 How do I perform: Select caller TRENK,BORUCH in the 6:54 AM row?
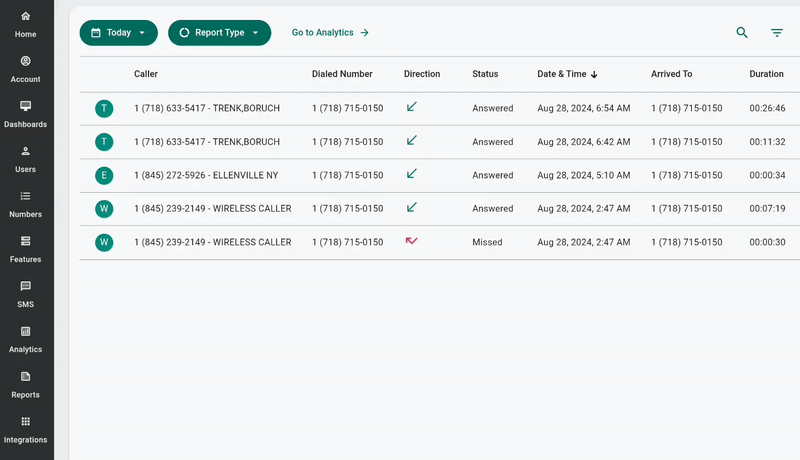[207, 108]
